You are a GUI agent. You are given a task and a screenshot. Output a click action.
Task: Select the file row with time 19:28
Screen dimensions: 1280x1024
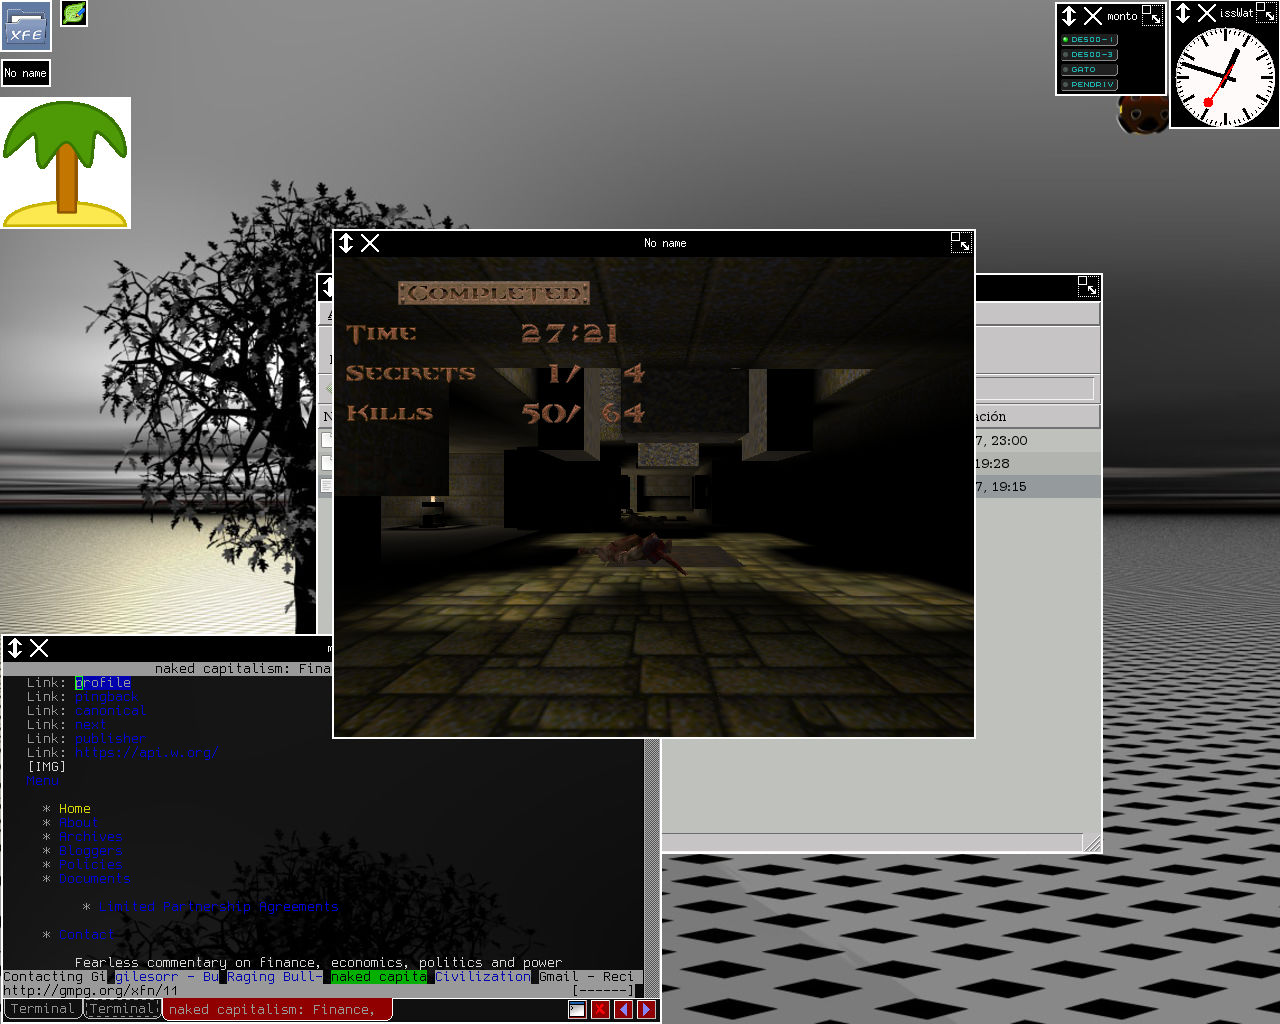1038,463
